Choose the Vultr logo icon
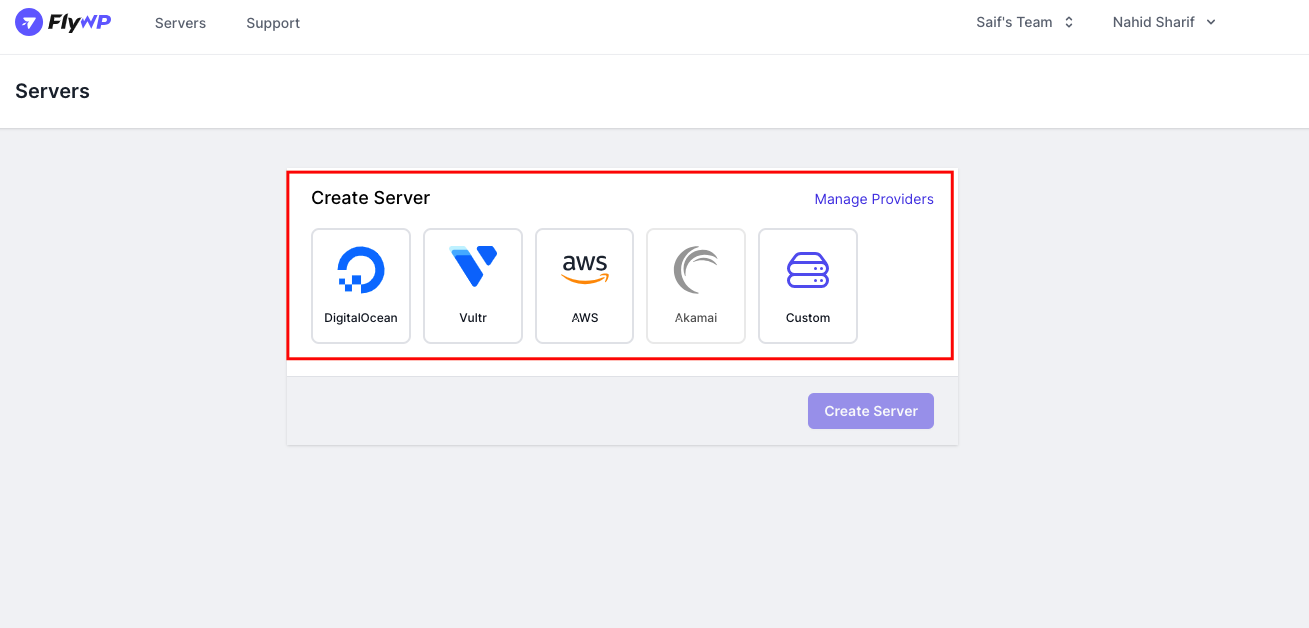Screen dimensions: 1309x628 pos(473,266)
